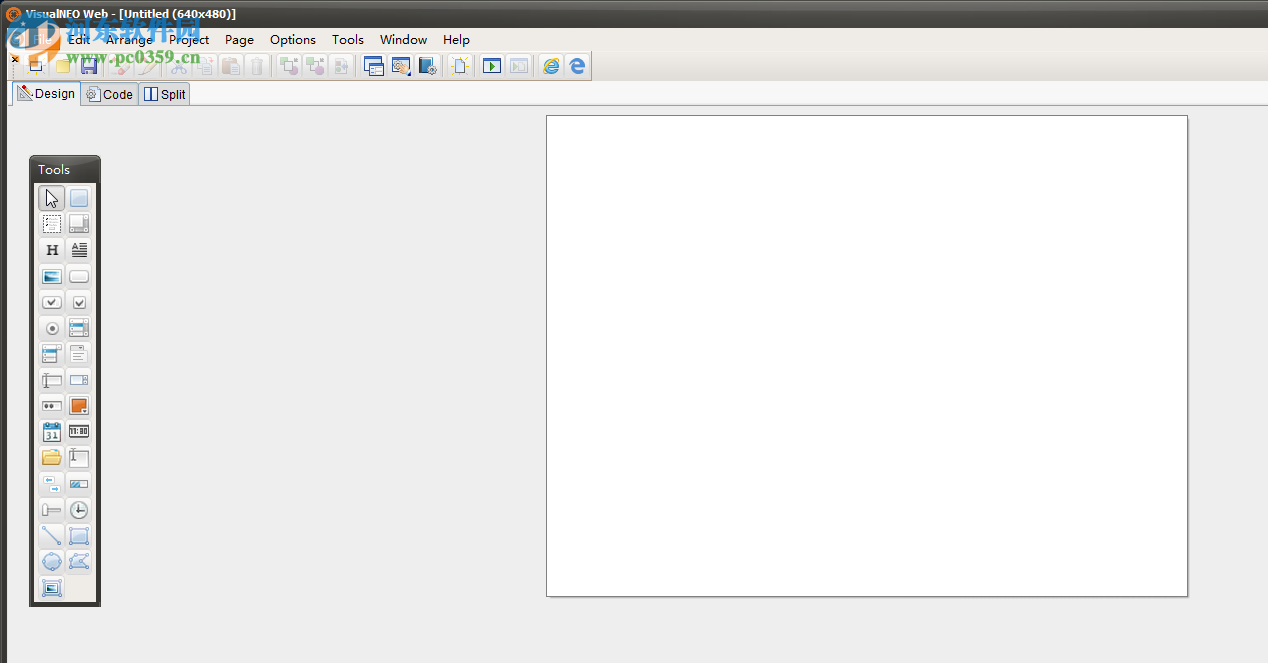Preview in Internet Explorer

pos(551,66)
